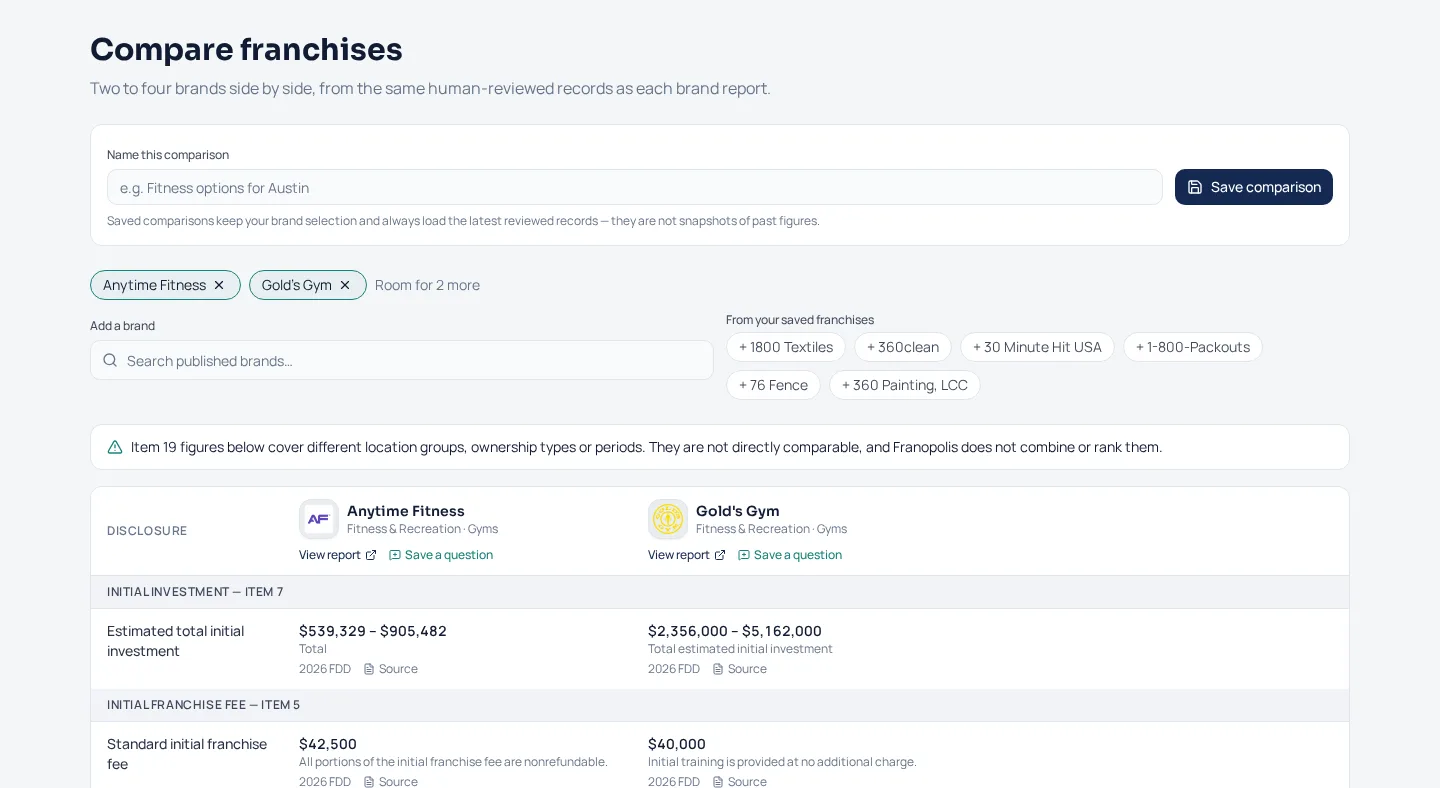Click the Save comparison button

[x=1254, y=187]
